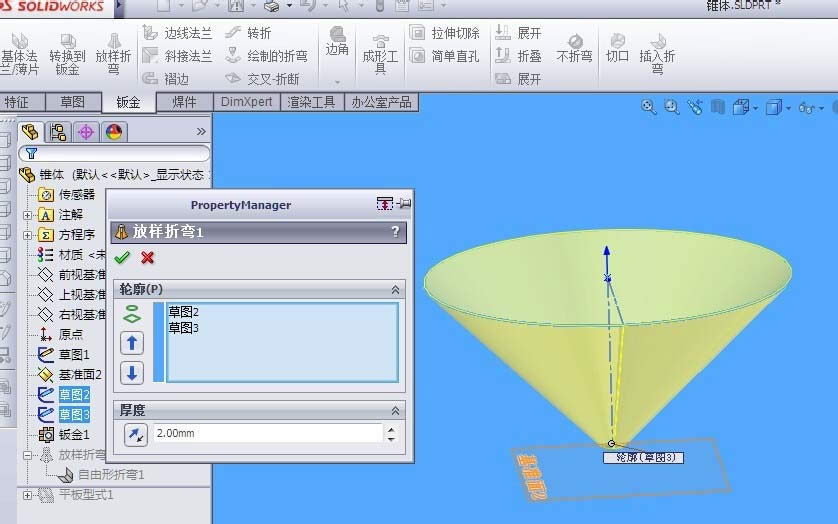The width and height of the screenshot is (838, 524).
Task: Click the Forming Tool (成形工具) icon
Action: click(380, 55)
